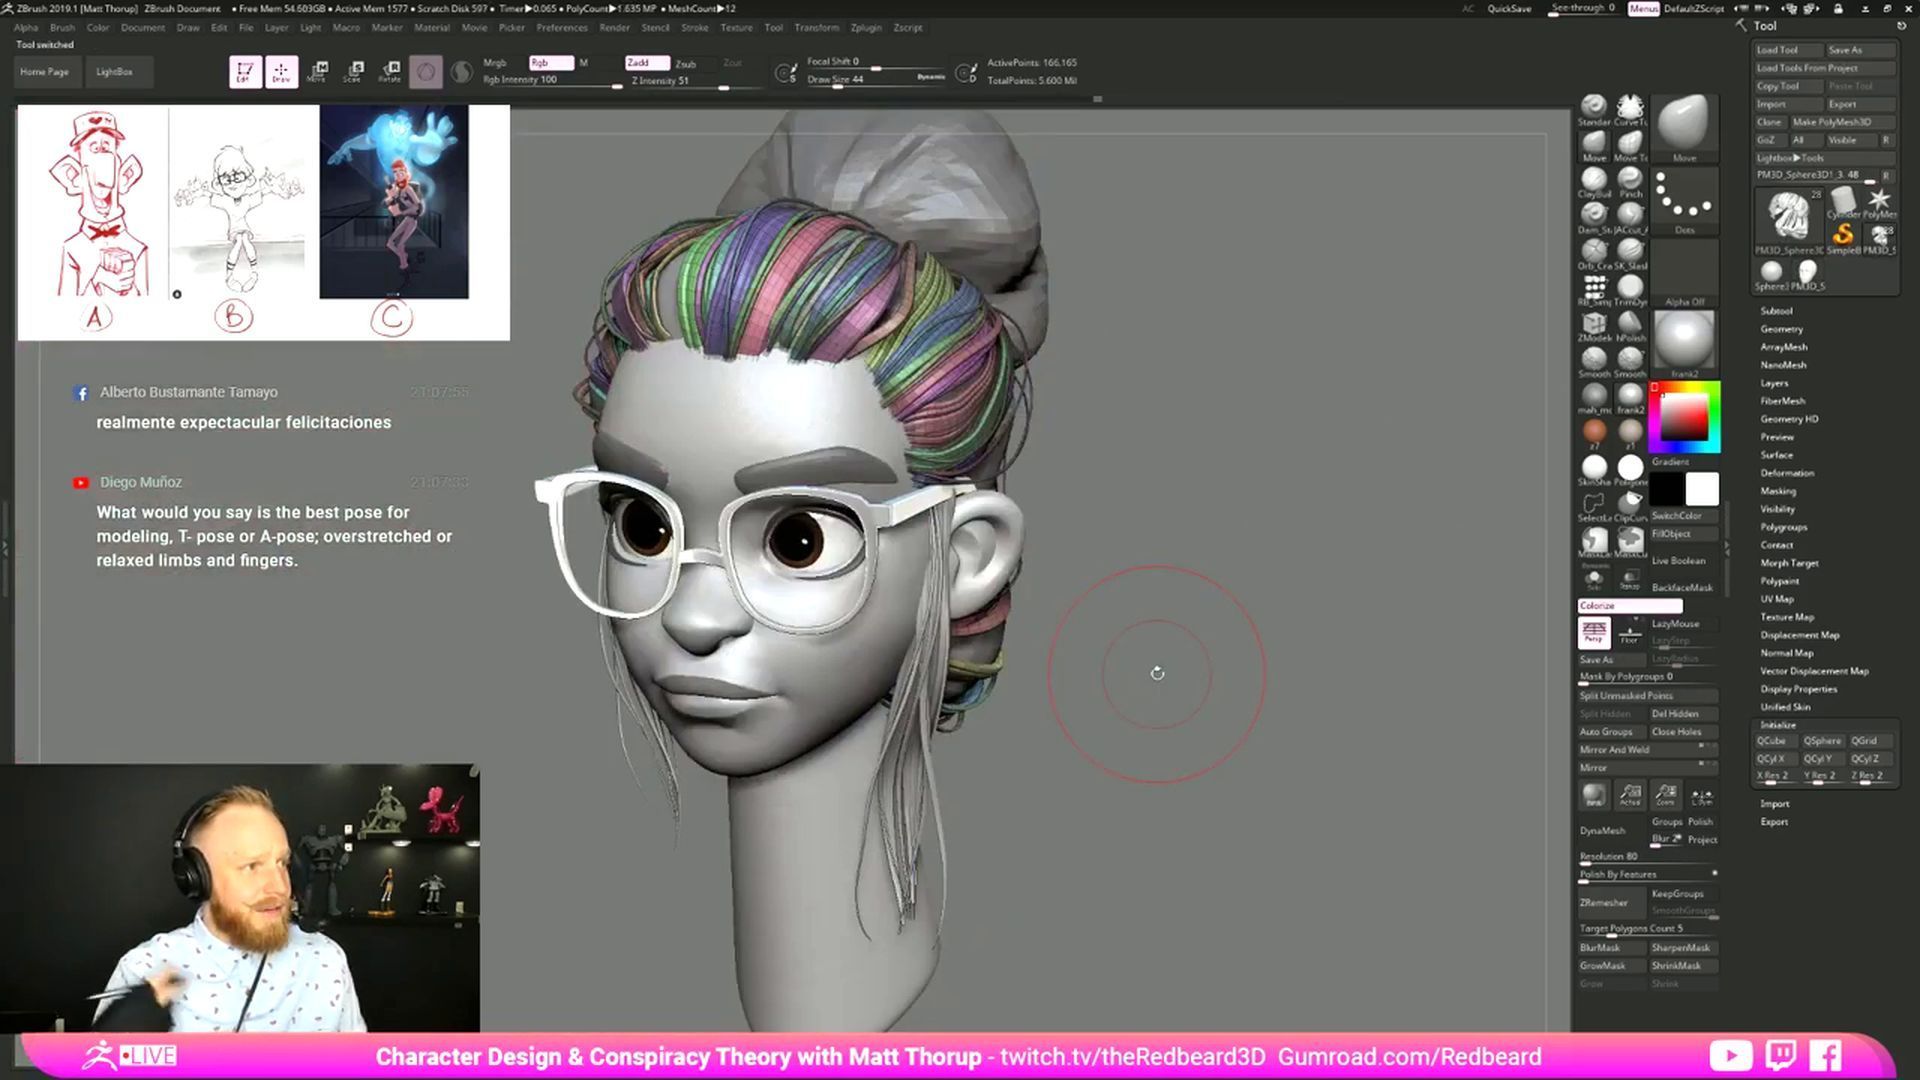Click the main color picker square

tap(1684, 417)
